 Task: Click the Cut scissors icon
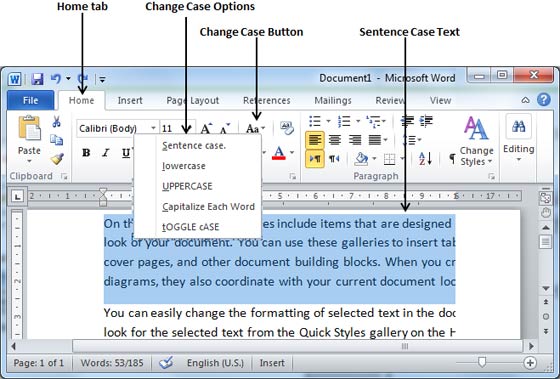point(56,121)
